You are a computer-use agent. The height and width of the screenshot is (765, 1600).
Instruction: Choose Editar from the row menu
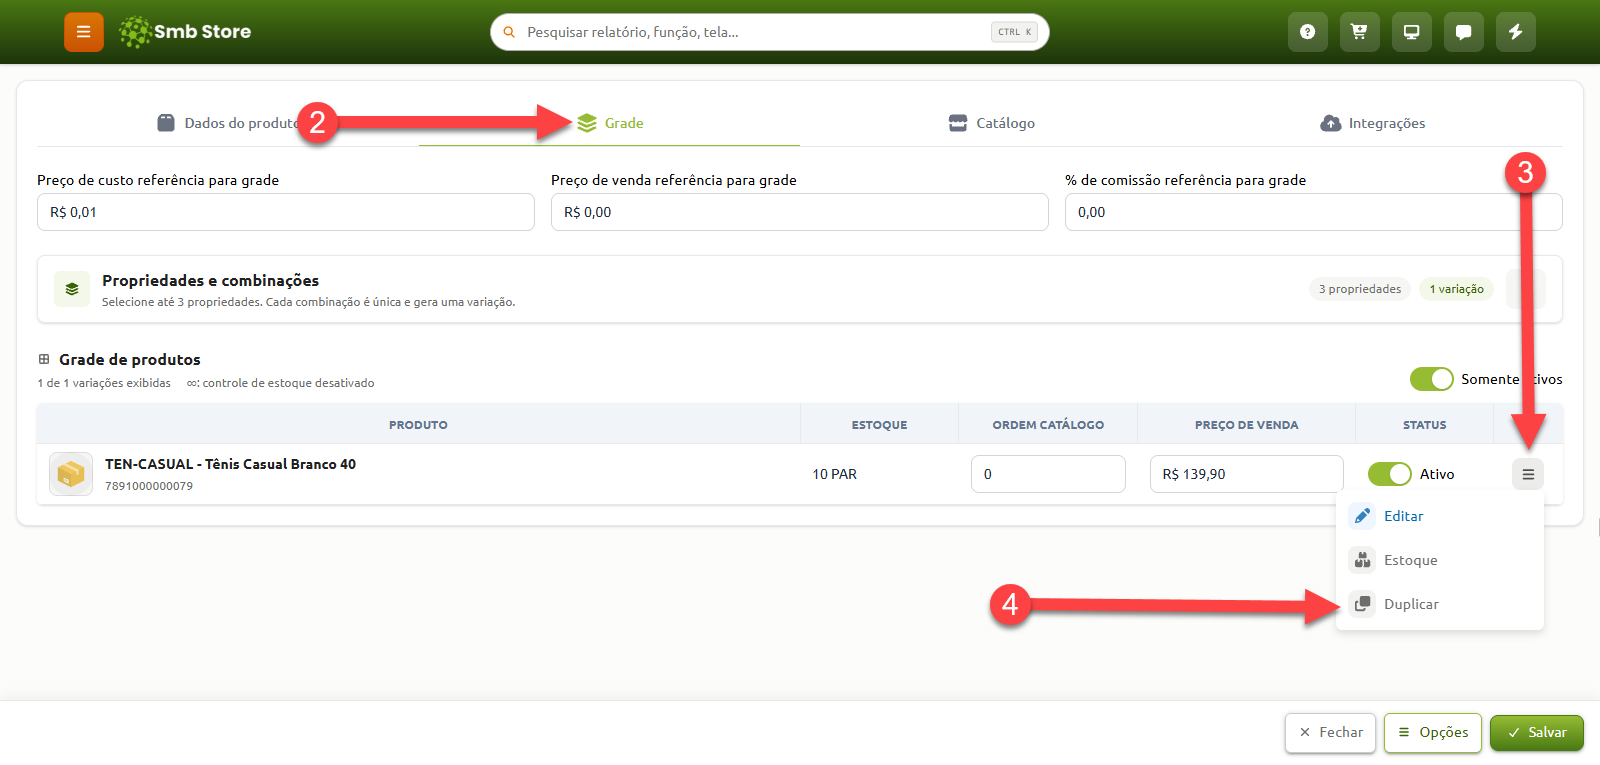(x=1440, y=516)
